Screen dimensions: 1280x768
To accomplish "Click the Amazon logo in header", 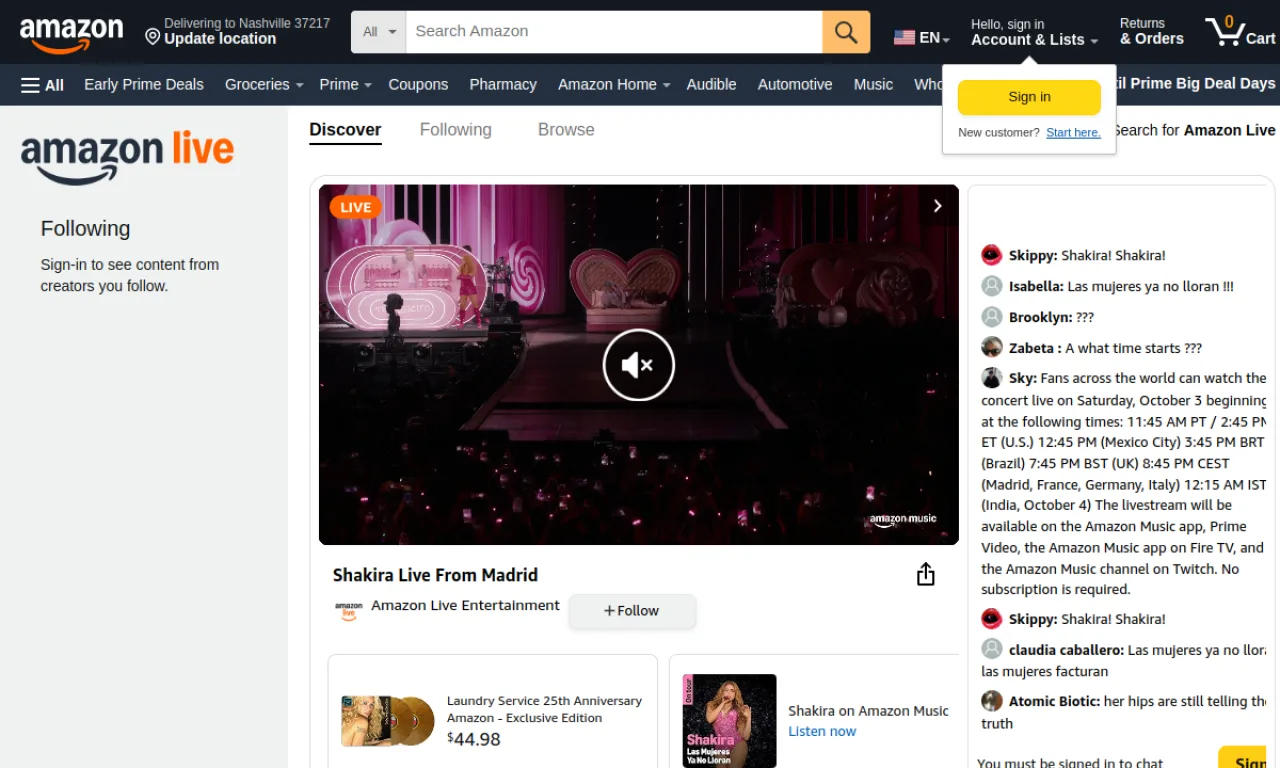I will click(x=71, y=35).
